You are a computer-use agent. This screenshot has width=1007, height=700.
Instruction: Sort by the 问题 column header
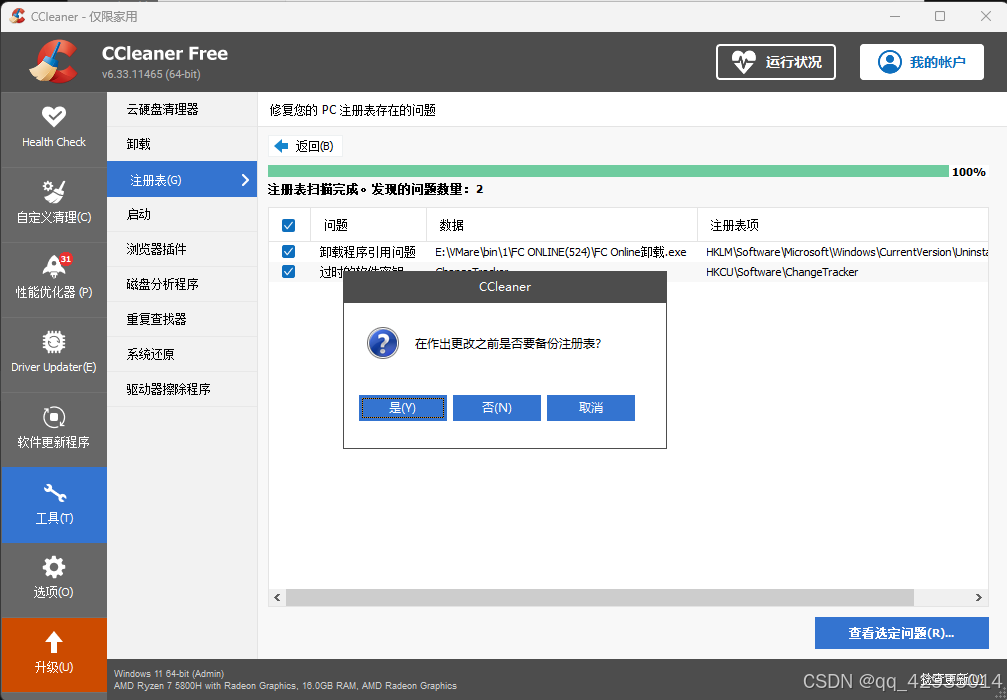pos(369,225)
